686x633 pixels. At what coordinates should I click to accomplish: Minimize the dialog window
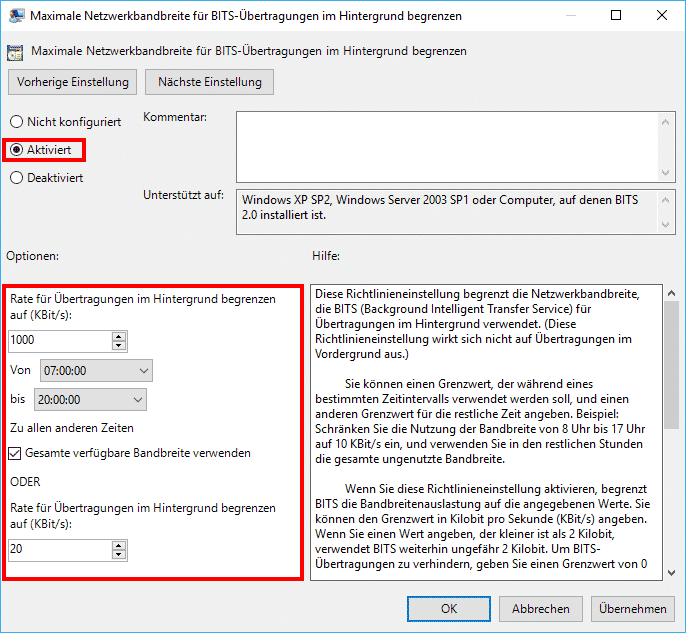(x=570, y=15)
